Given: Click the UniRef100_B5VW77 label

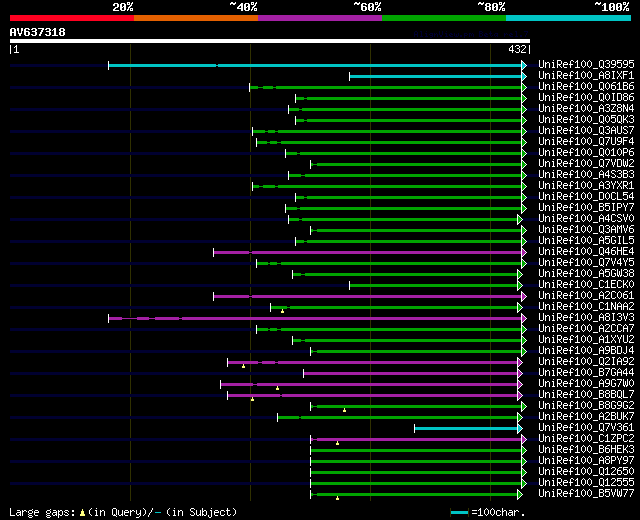Looking at the screenshot, I should [x=586, y=494].
